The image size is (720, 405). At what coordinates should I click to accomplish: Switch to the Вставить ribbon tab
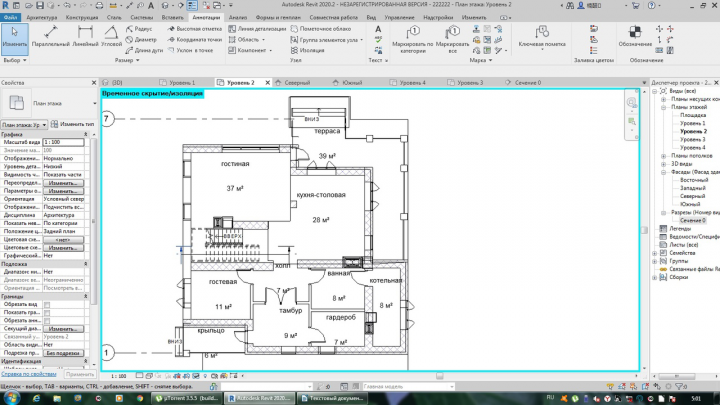(x=172, y=17)
